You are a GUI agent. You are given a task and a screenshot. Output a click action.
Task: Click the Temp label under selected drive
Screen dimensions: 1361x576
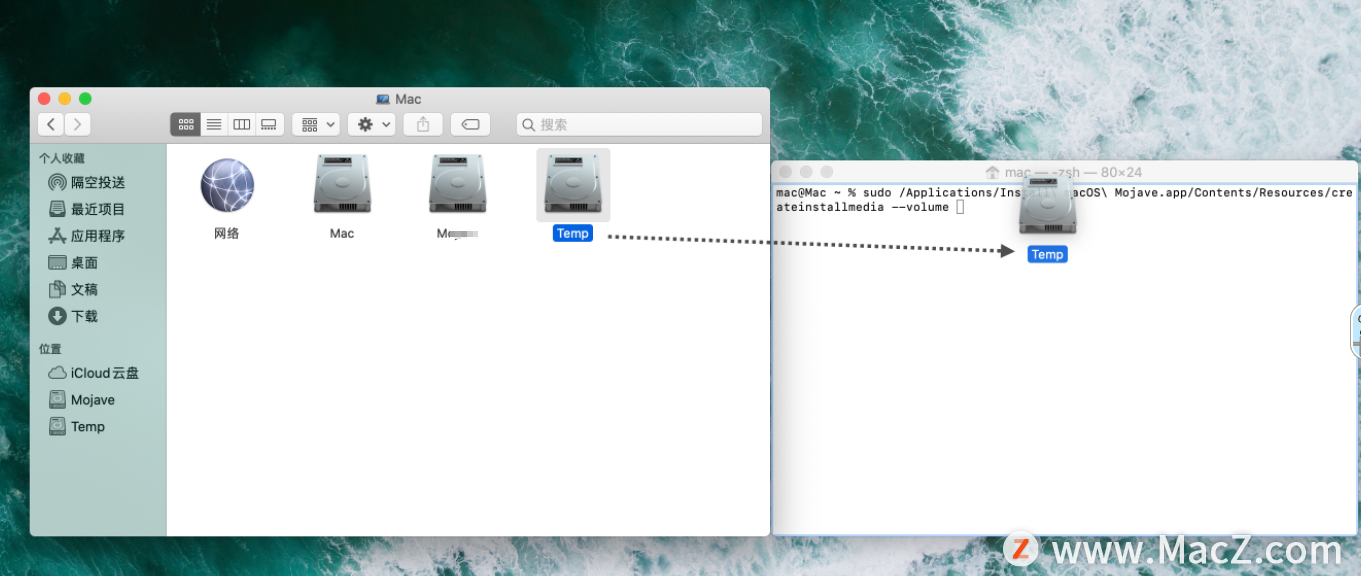click(572, 233)
